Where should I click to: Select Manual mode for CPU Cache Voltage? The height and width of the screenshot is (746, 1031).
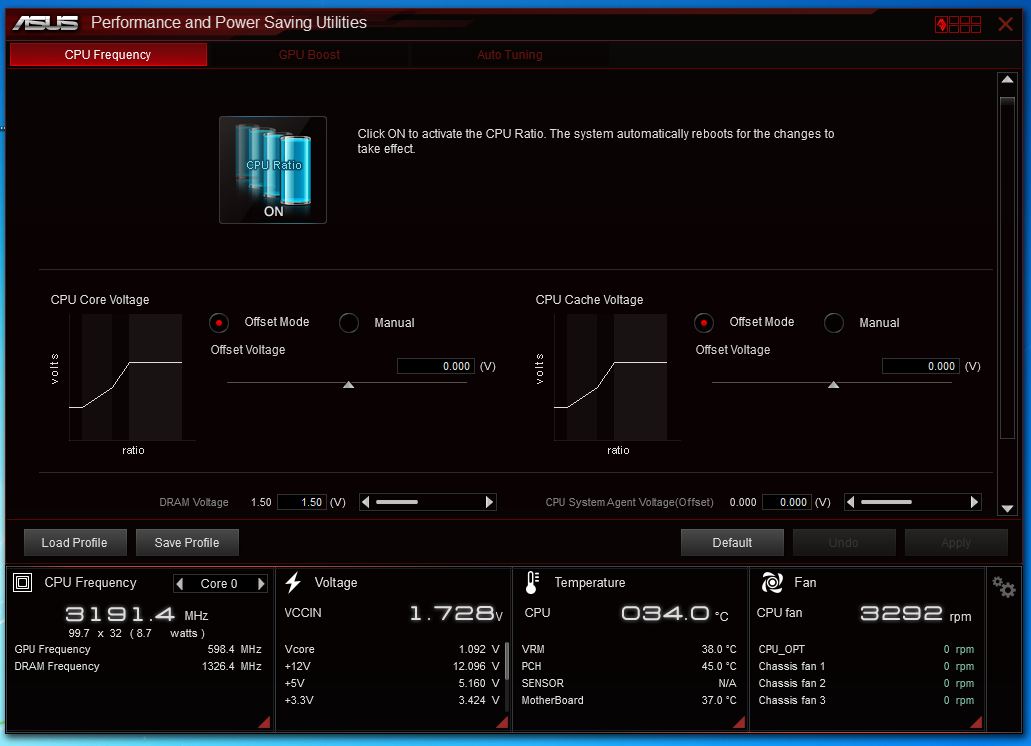tap(834, 323)
